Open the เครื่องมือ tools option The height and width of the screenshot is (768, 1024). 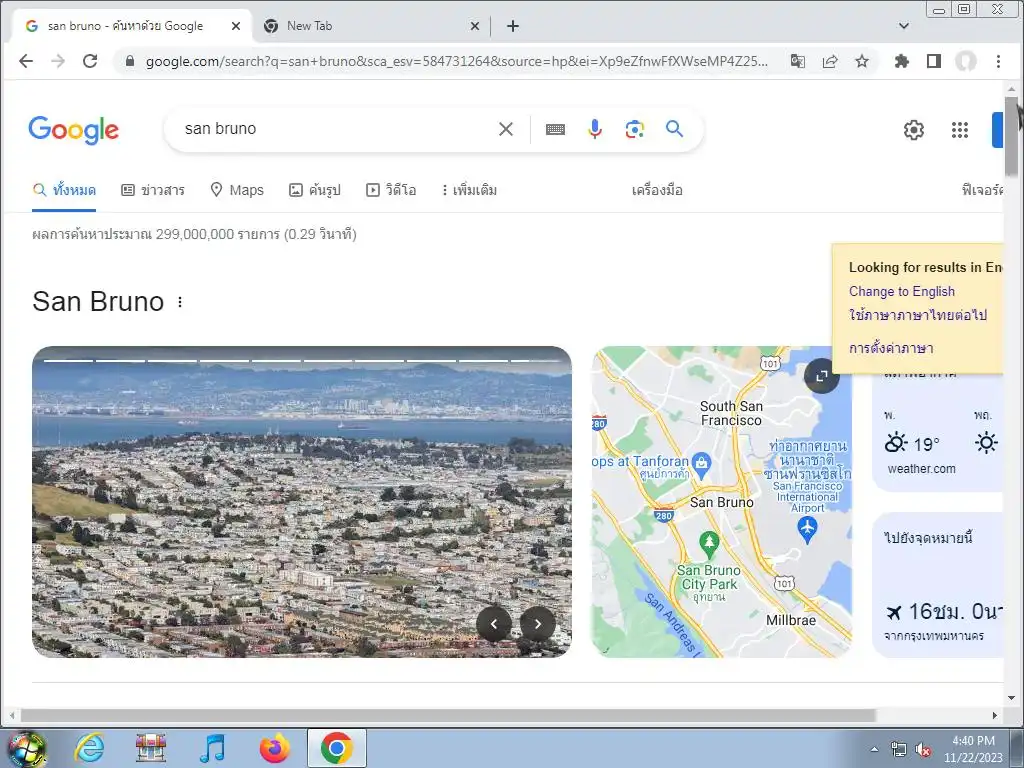click(x=657, y=190)
